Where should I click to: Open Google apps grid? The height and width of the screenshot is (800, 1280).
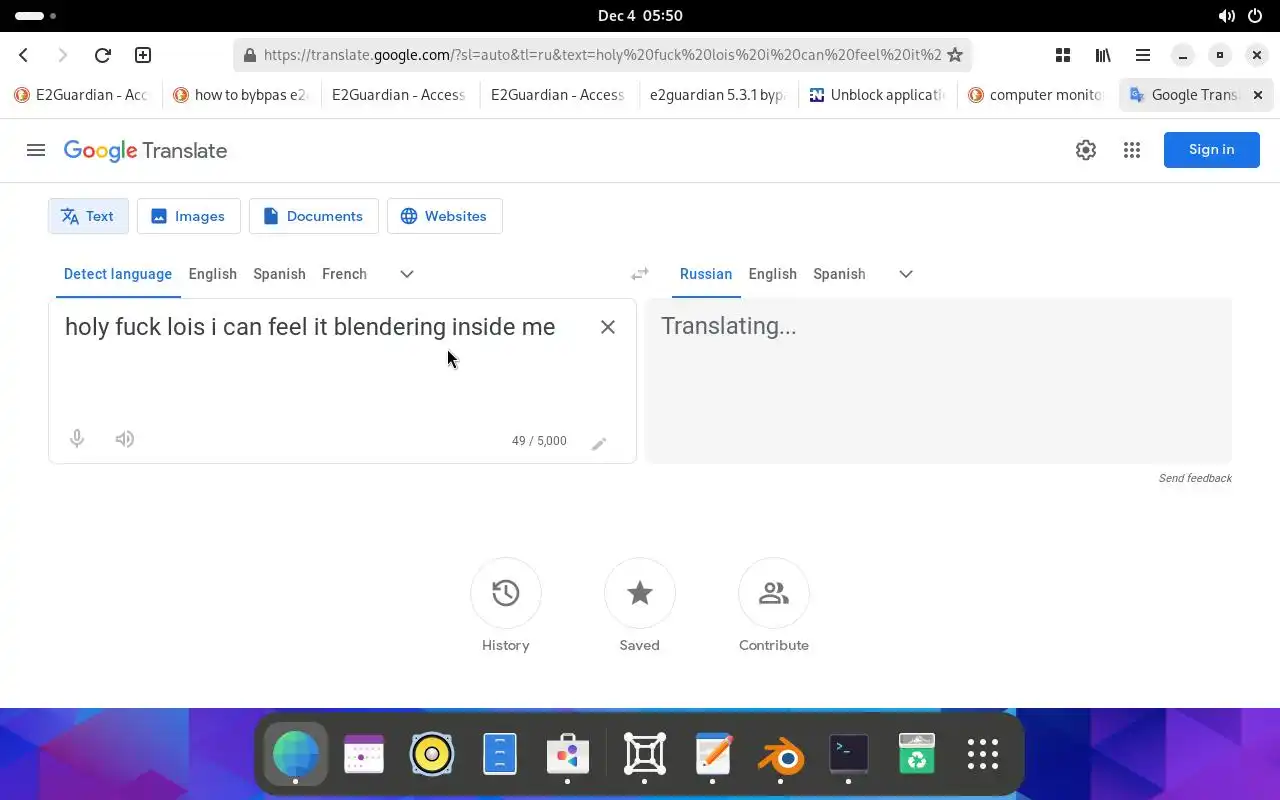[x=1132, y=150]
